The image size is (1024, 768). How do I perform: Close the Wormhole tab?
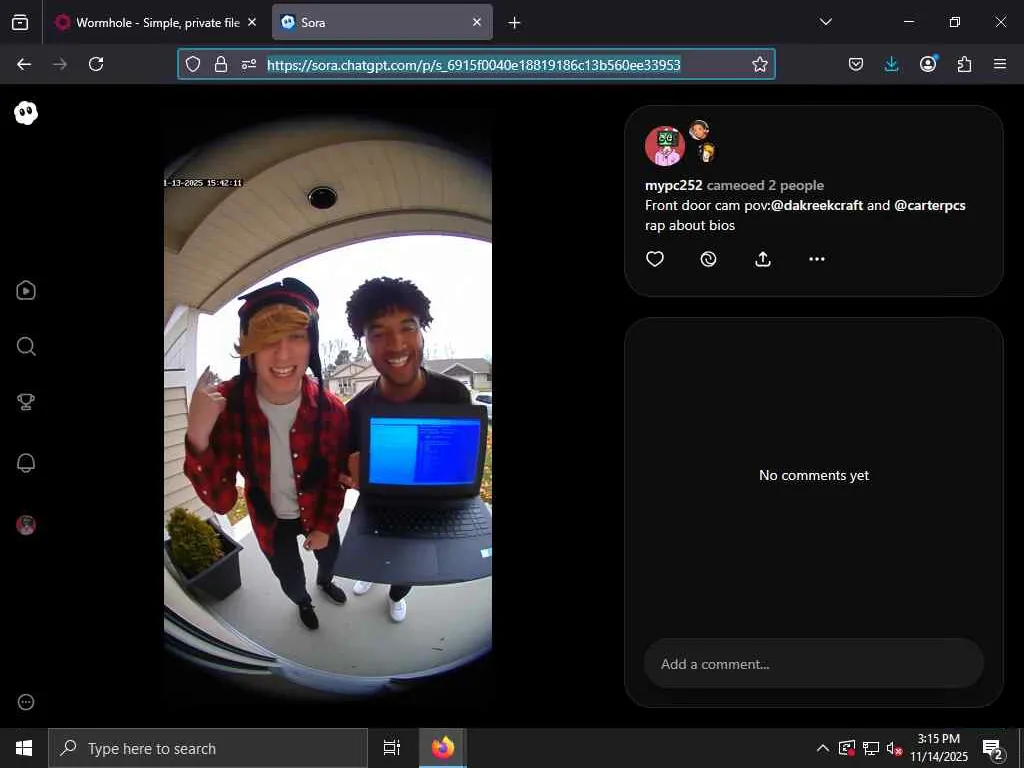(252, 22)
